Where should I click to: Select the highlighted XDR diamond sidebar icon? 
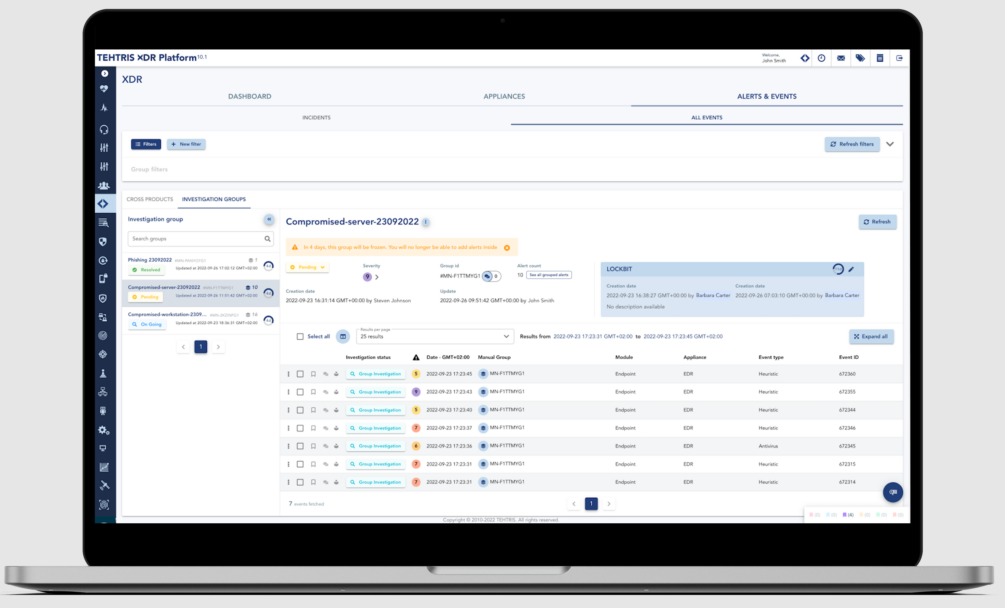point(104,204)
